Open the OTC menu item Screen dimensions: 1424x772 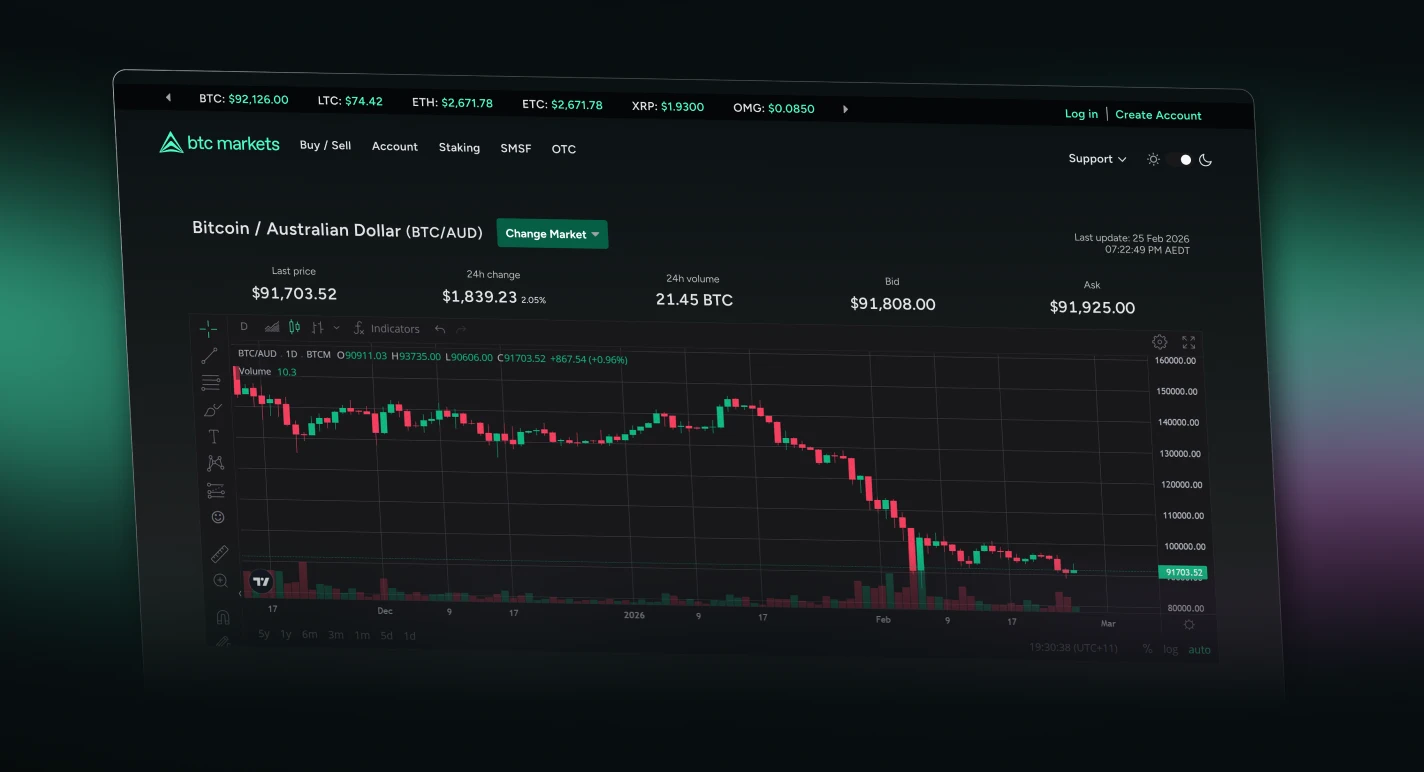point(564,149)
